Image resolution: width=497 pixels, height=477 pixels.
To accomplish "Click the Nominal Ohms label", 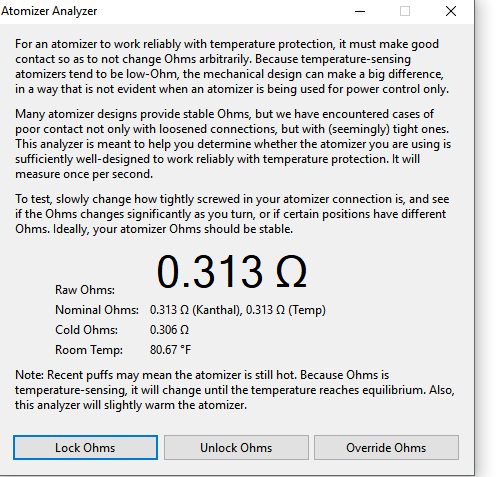I will tap(97, 310).
